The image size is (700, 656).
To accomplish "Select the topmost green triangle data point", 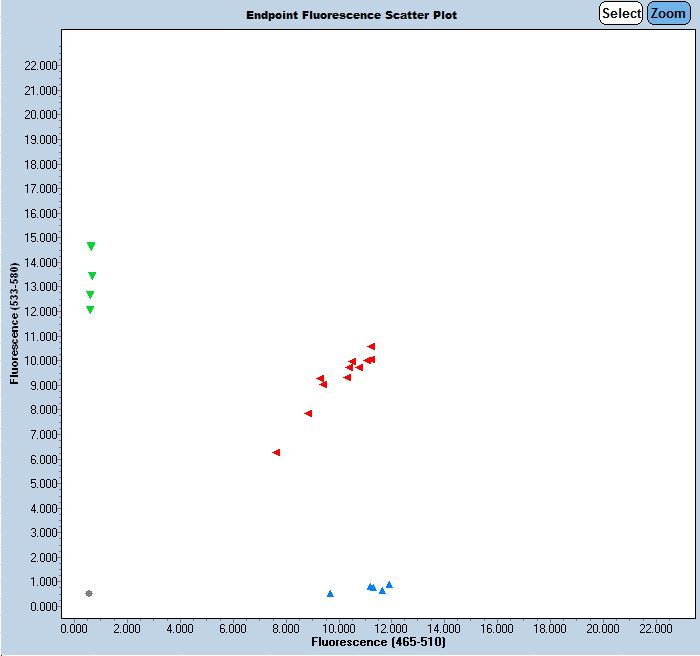I will (x=91, y=246).
